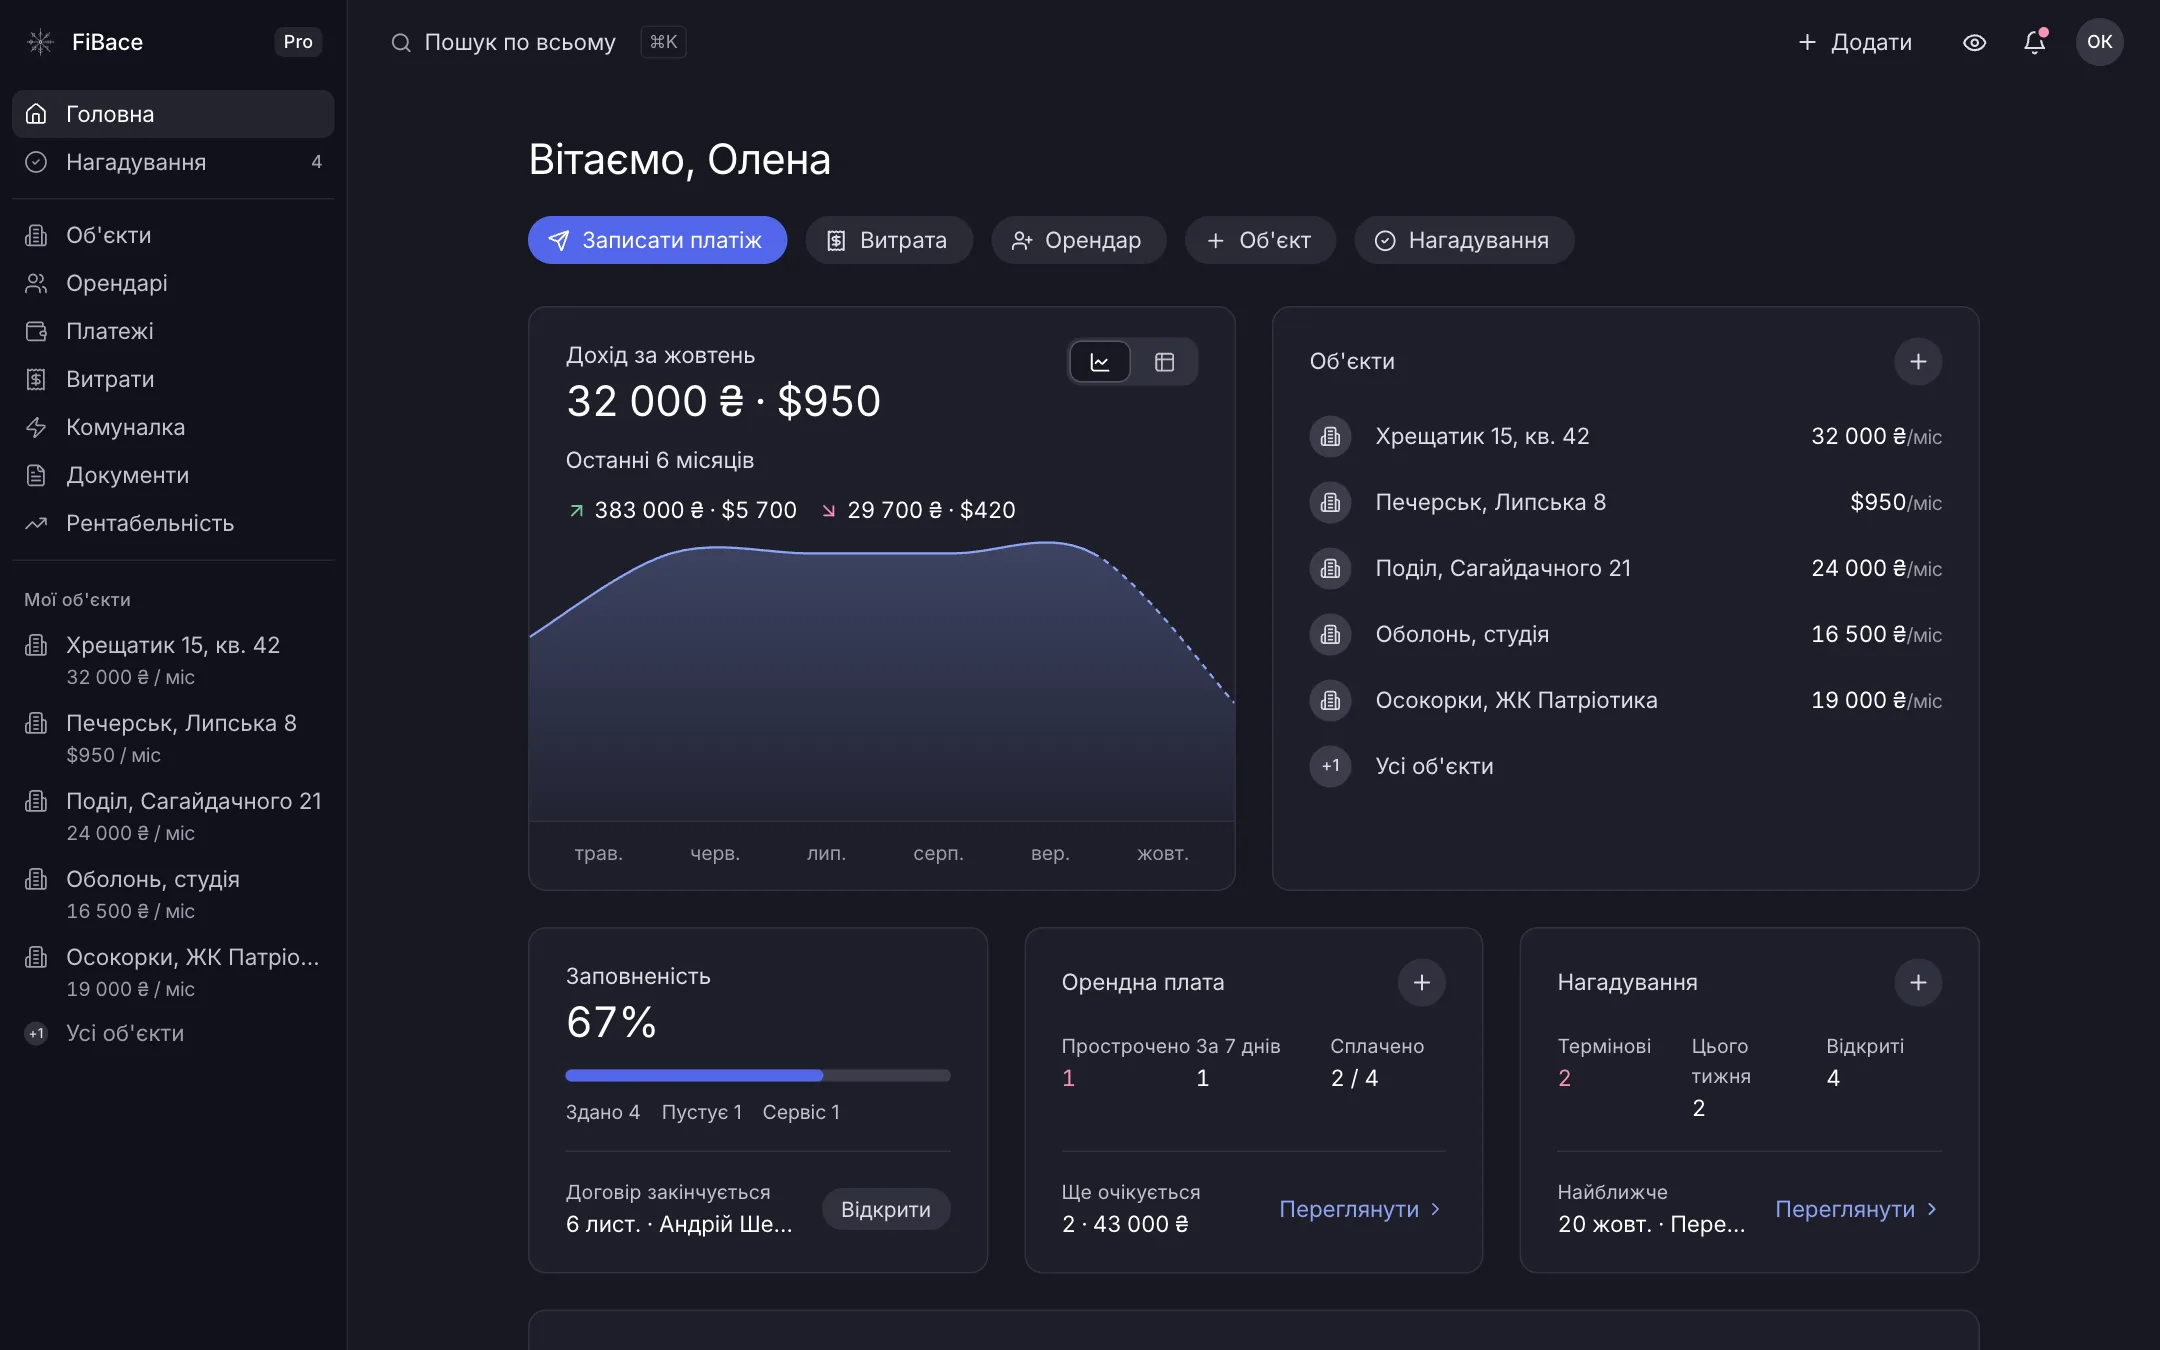The height and width of the screenshot is (1350, 2160).
Task: Select Хрещатик 15, кв. 42 in Мої об'єкти
Action: point(173,660)
